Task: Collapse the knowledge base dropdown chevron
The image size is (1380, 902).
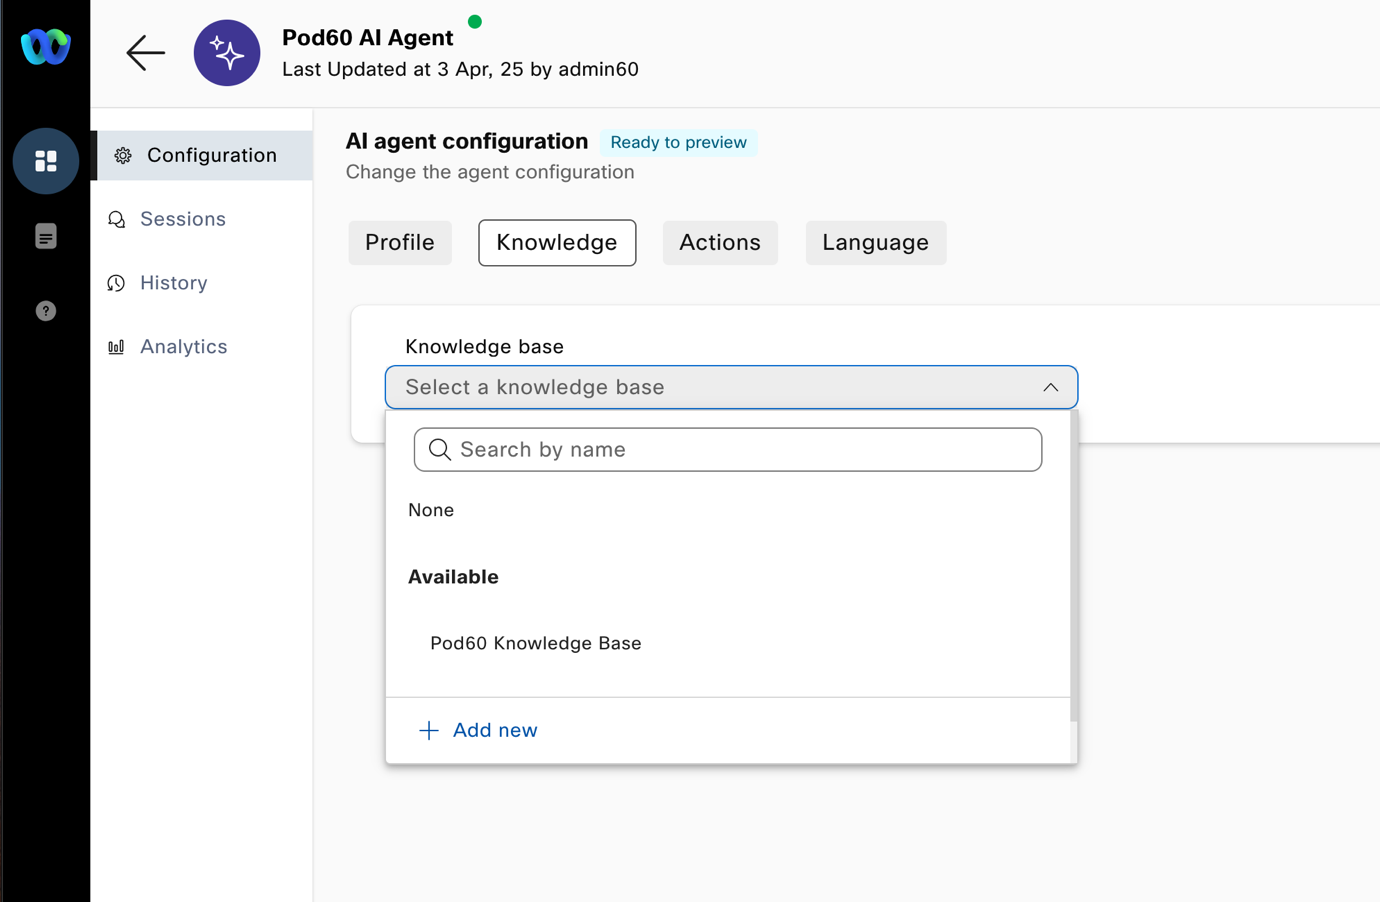Action: [x=1050, y=388]
